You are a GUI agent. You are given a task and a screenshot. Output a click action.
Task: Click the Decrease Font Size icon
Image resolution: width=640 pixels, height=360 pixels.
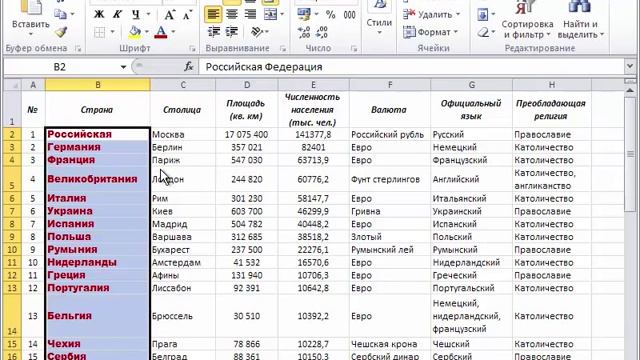click(x=187, y=15)
